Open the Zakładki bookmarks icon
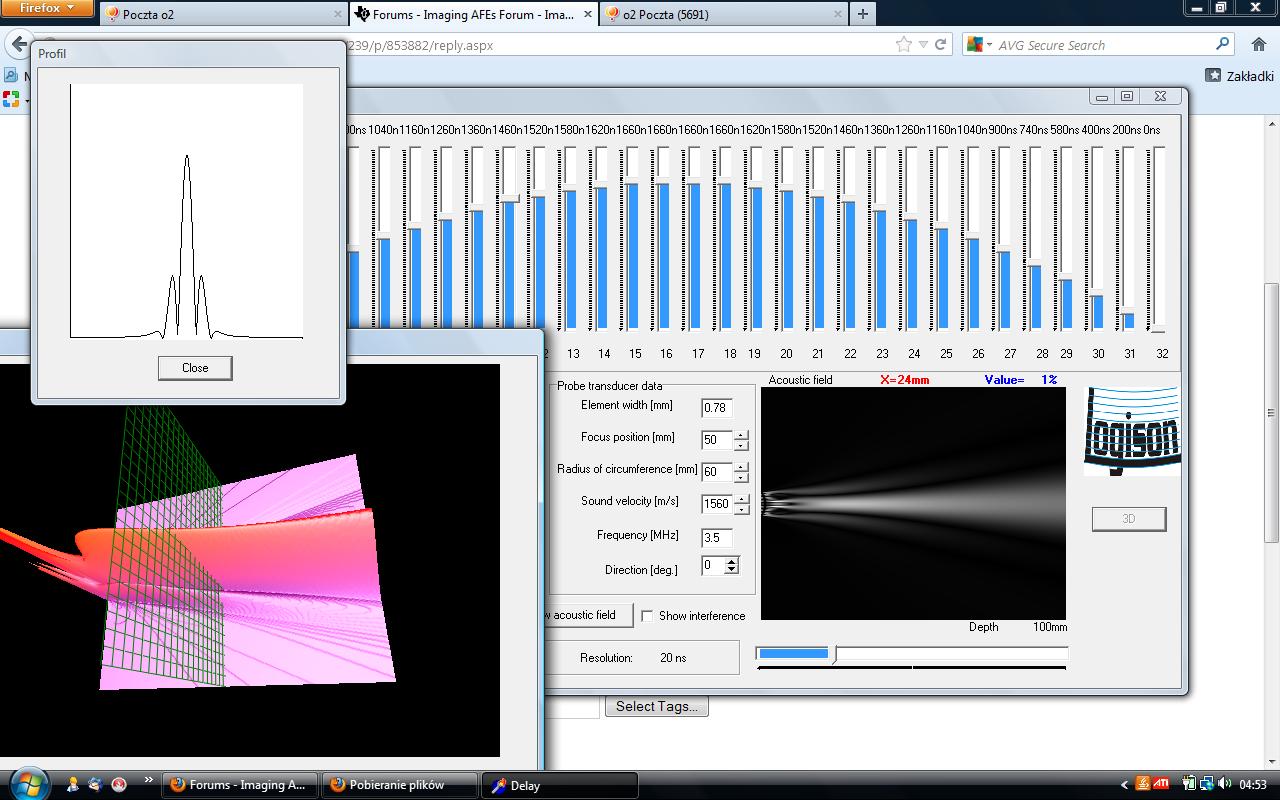 coord(1213,75)
